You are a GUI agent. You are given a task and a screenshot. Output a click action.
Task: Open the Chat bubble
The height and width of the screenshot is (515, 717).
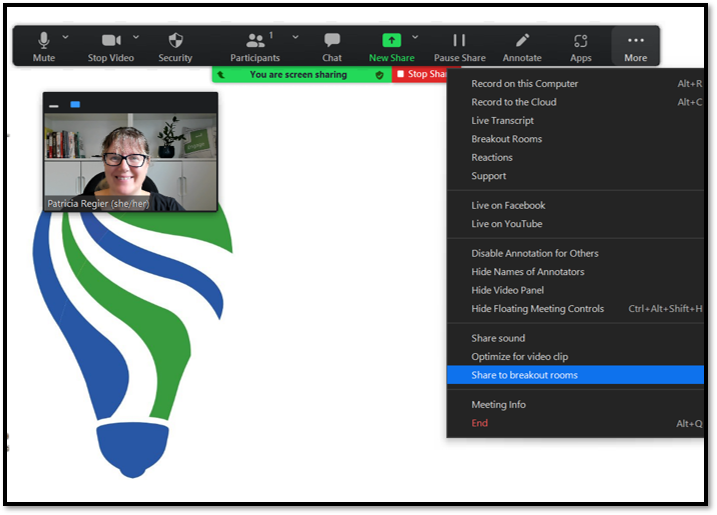pyautogui.click(x=332, y=47)
